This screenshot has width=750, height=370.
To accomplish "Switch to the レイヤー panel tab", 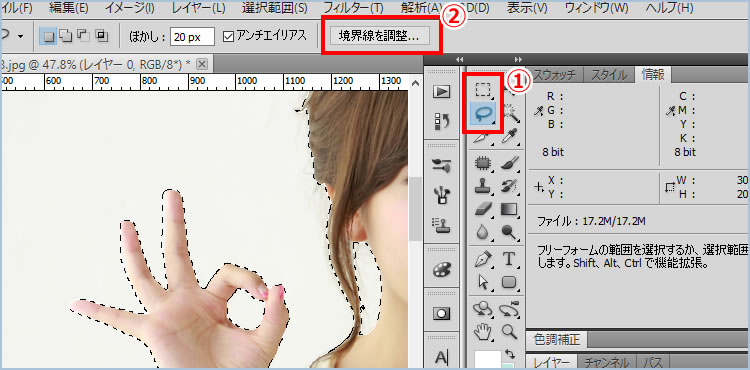I will (551, 362).
